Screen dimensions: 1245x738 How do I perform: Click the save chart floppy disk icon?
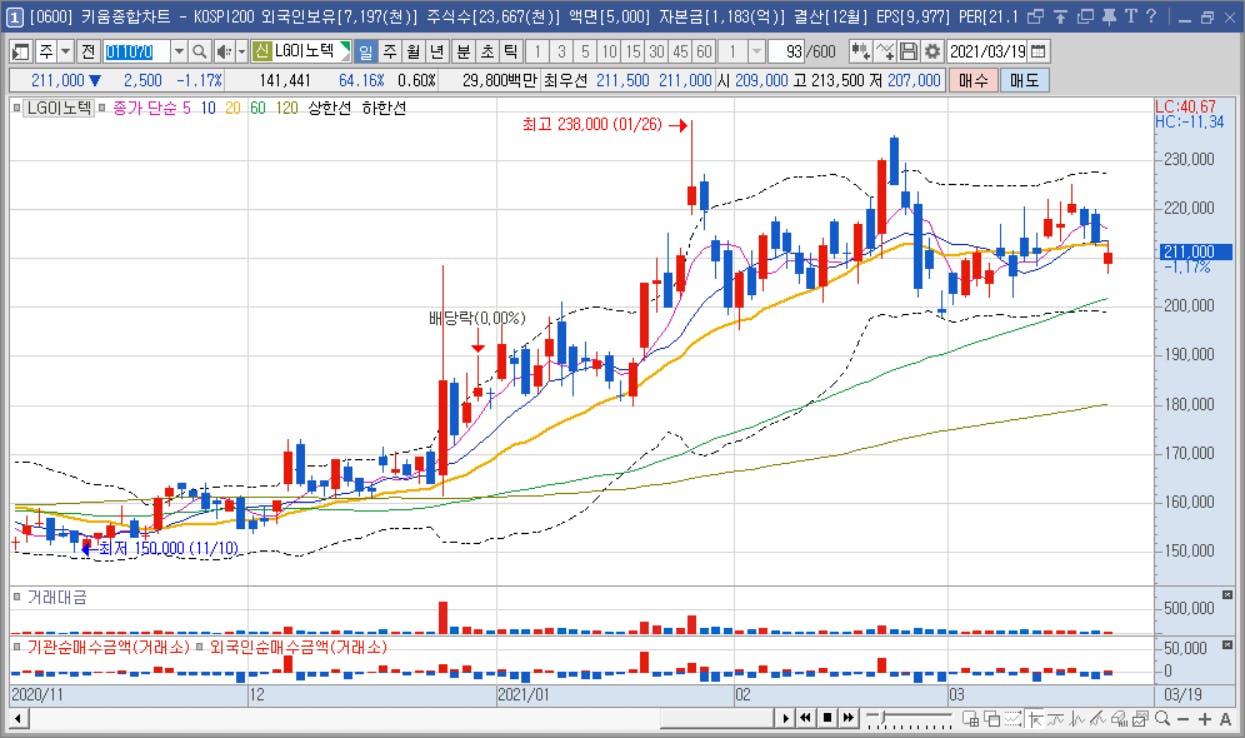tap(909, 51)
